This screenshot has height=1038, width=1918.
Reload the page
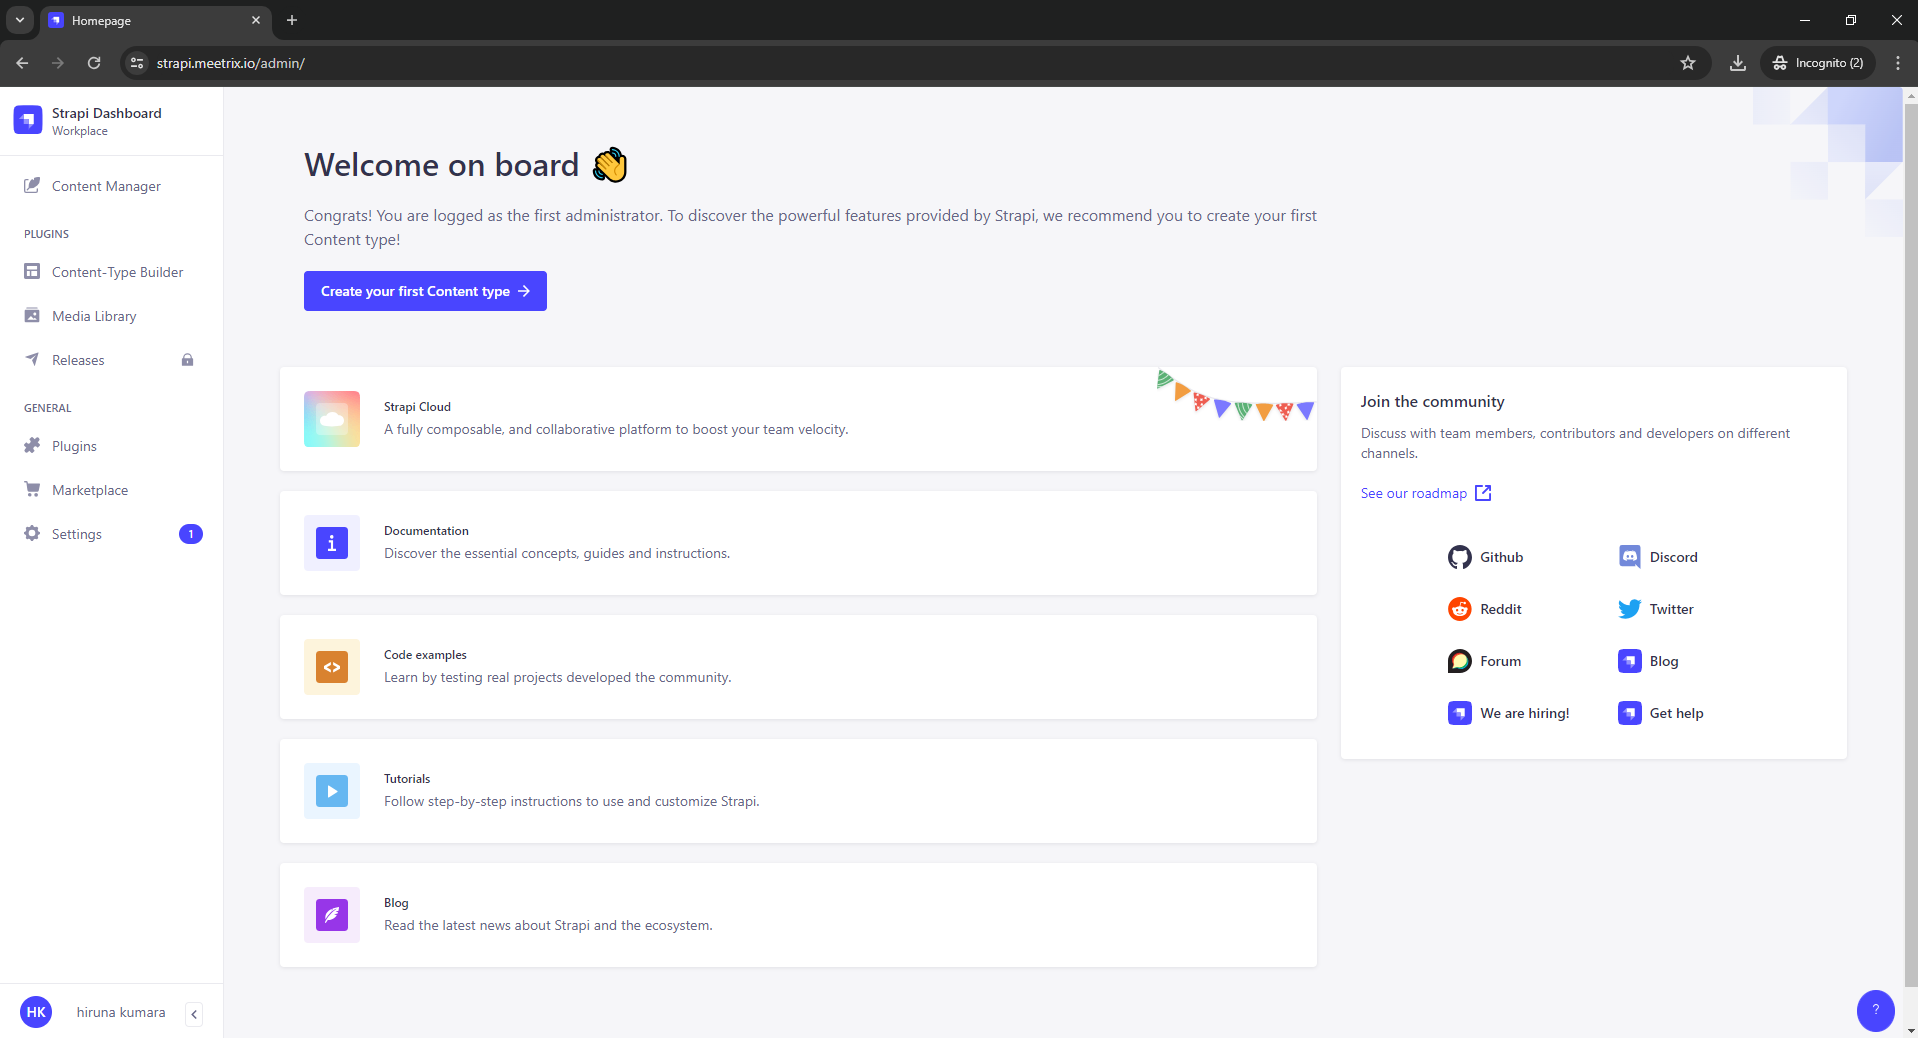click(94, 63)
